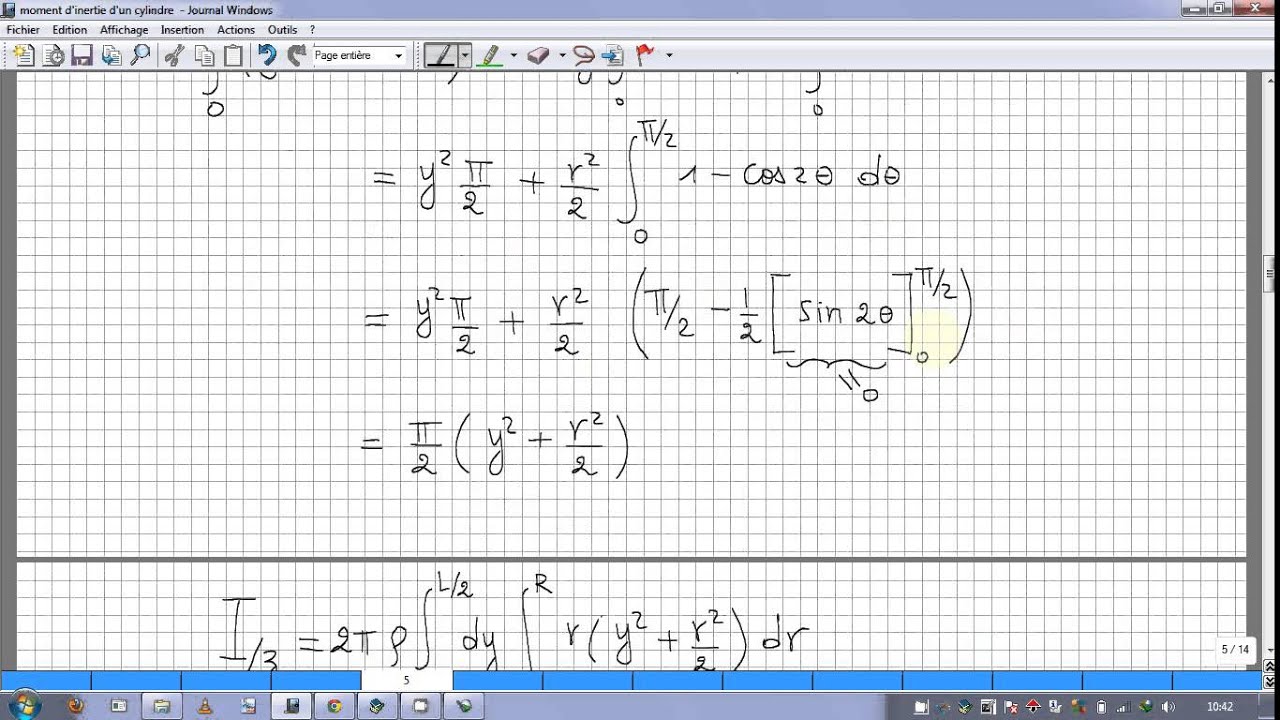1280x720 pixels.
Task: Expand the Pen style dropdown arrow
Action: pyautogui.click(x=465, y=55)
